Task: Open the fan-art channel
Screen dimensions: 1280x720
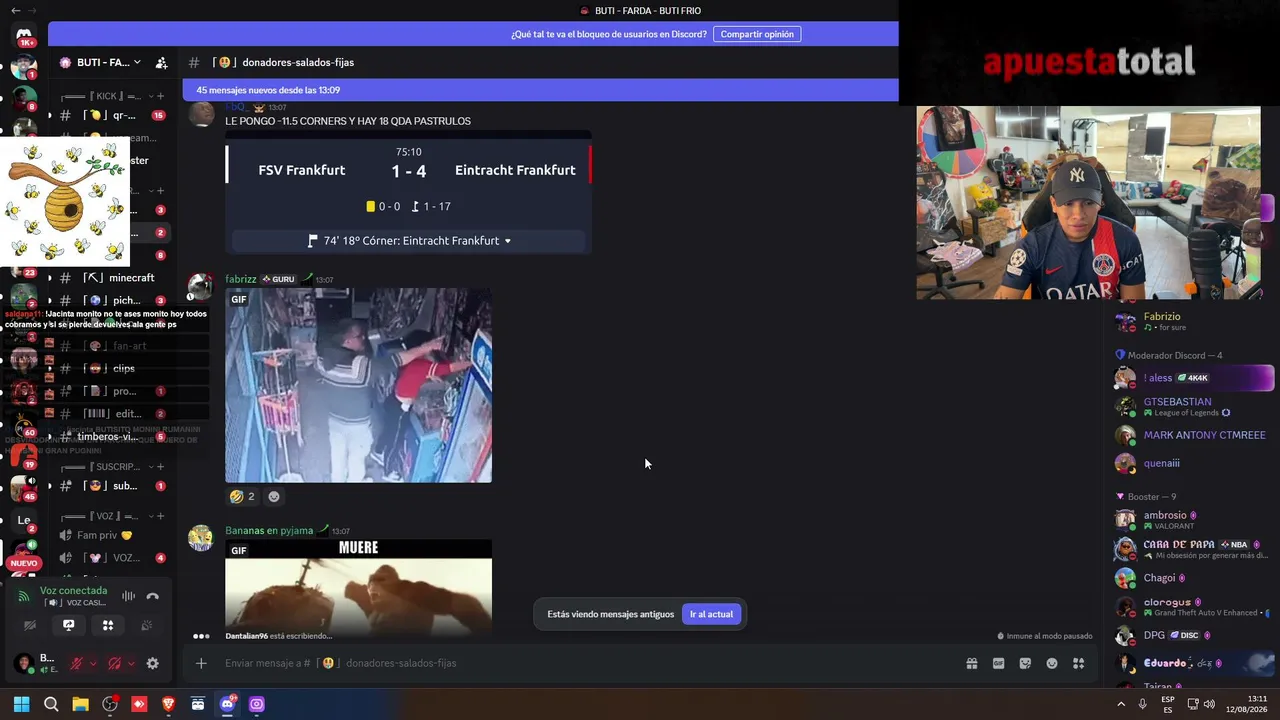Action: [x=111, y=346]
